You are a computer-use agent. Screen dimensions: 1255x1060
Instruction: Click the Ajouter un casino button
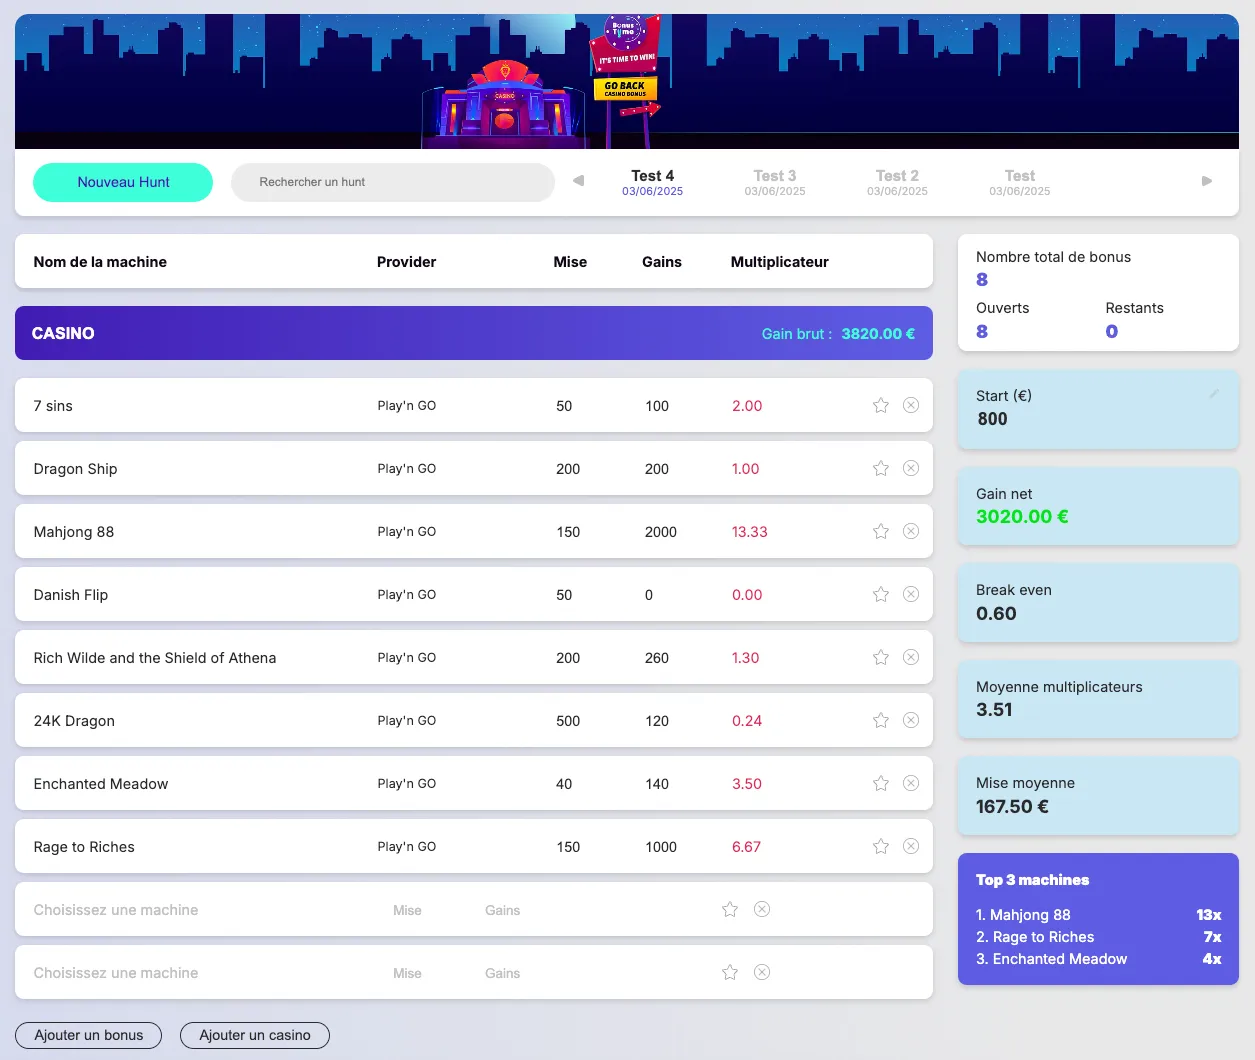tap(254, 1035)
